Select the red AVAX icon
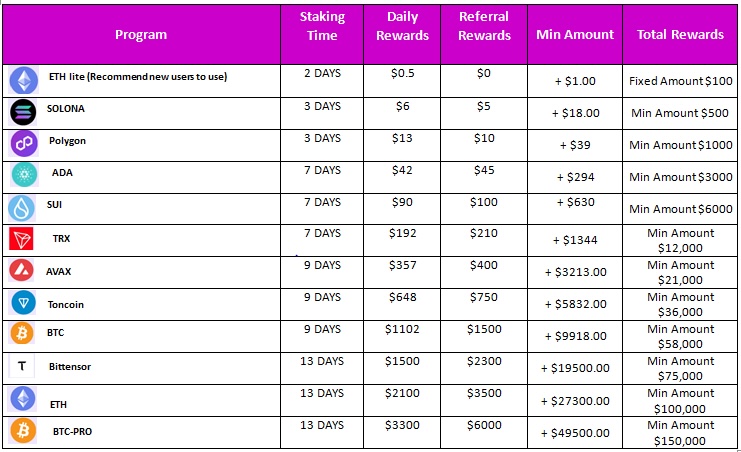 point(22,271)
